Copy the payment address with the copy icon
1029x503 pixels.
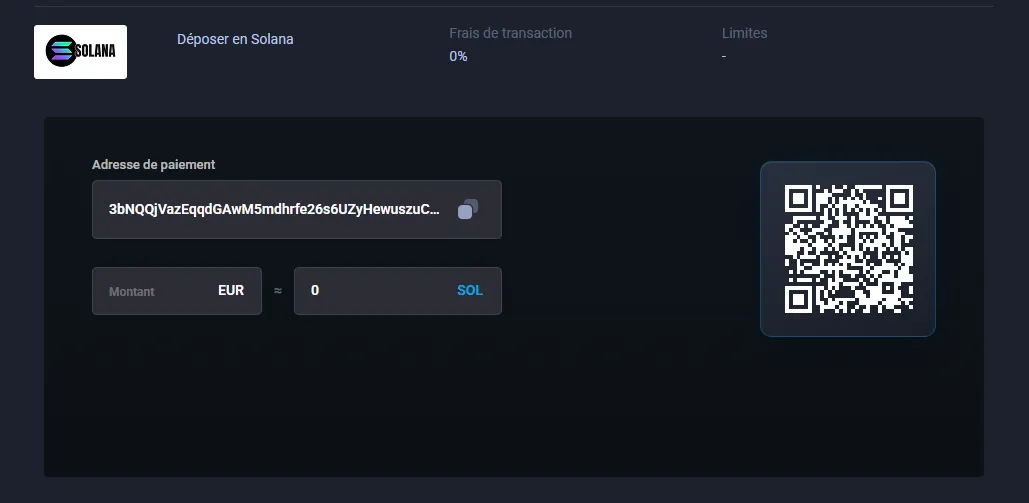468,209
